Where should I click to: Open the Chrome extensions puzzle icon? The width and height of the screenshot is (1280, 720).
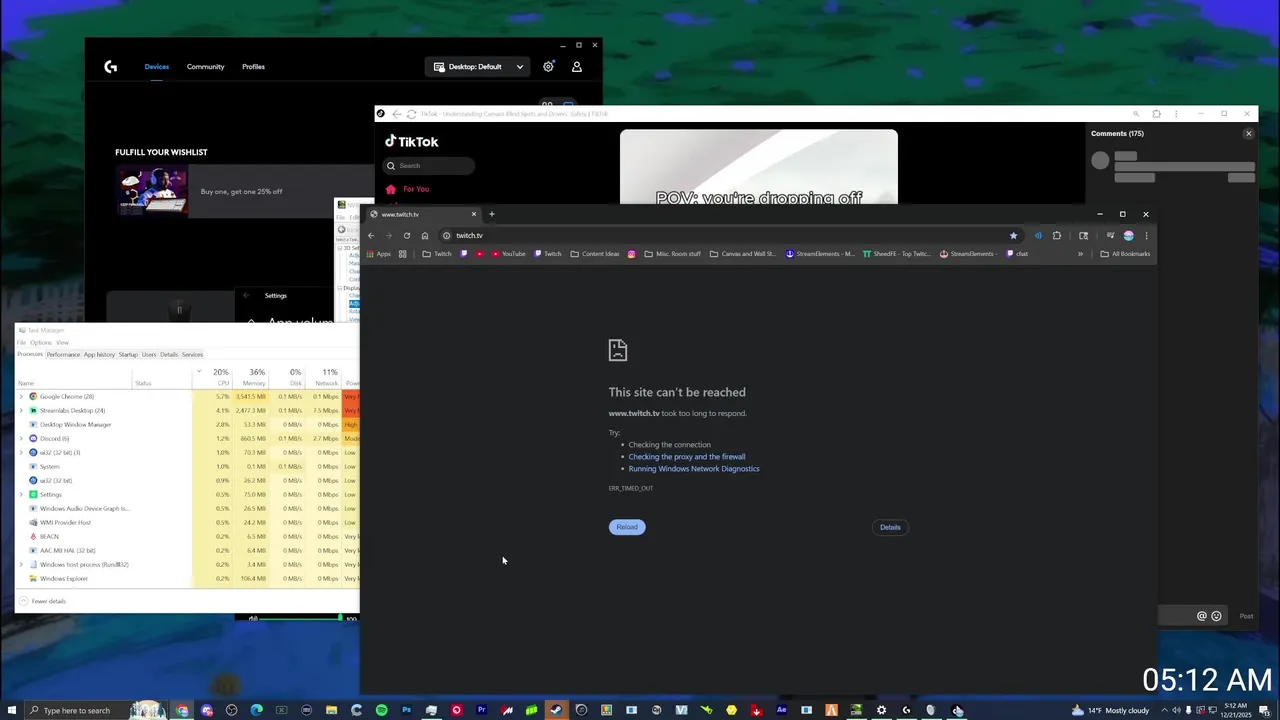pos(1057,236)
